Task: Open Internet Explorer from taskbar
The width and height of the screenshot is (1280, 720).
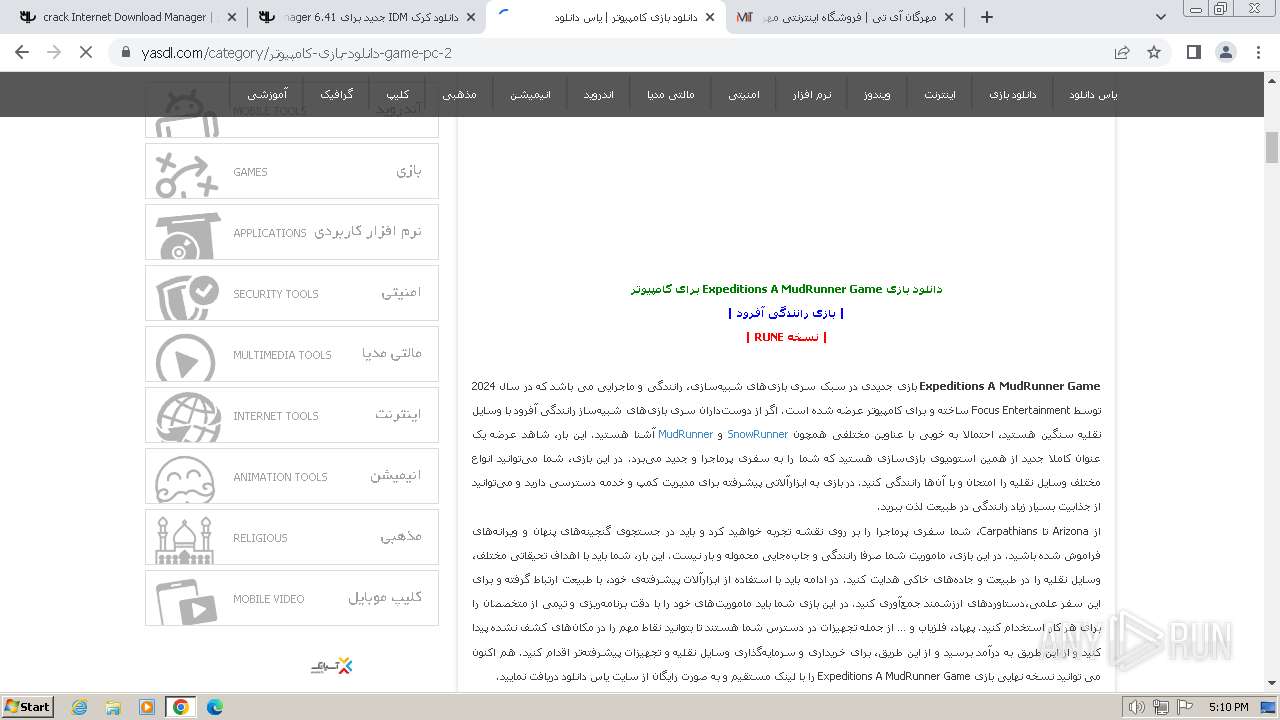Action: [79, 707]
